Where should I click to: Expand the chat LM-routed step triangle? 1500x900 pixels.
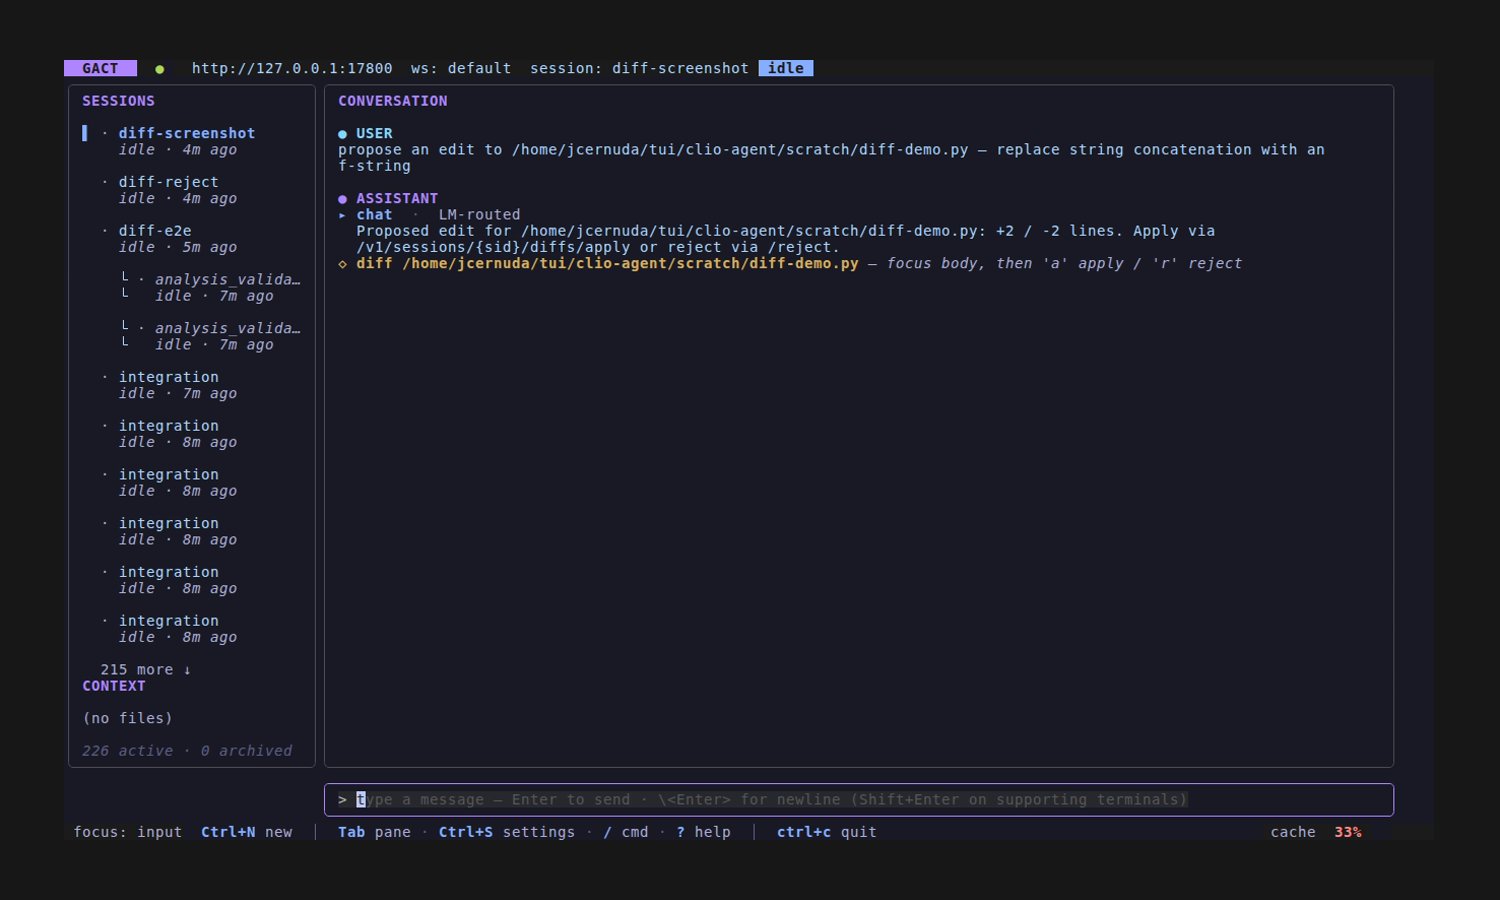tap(343, 215)
